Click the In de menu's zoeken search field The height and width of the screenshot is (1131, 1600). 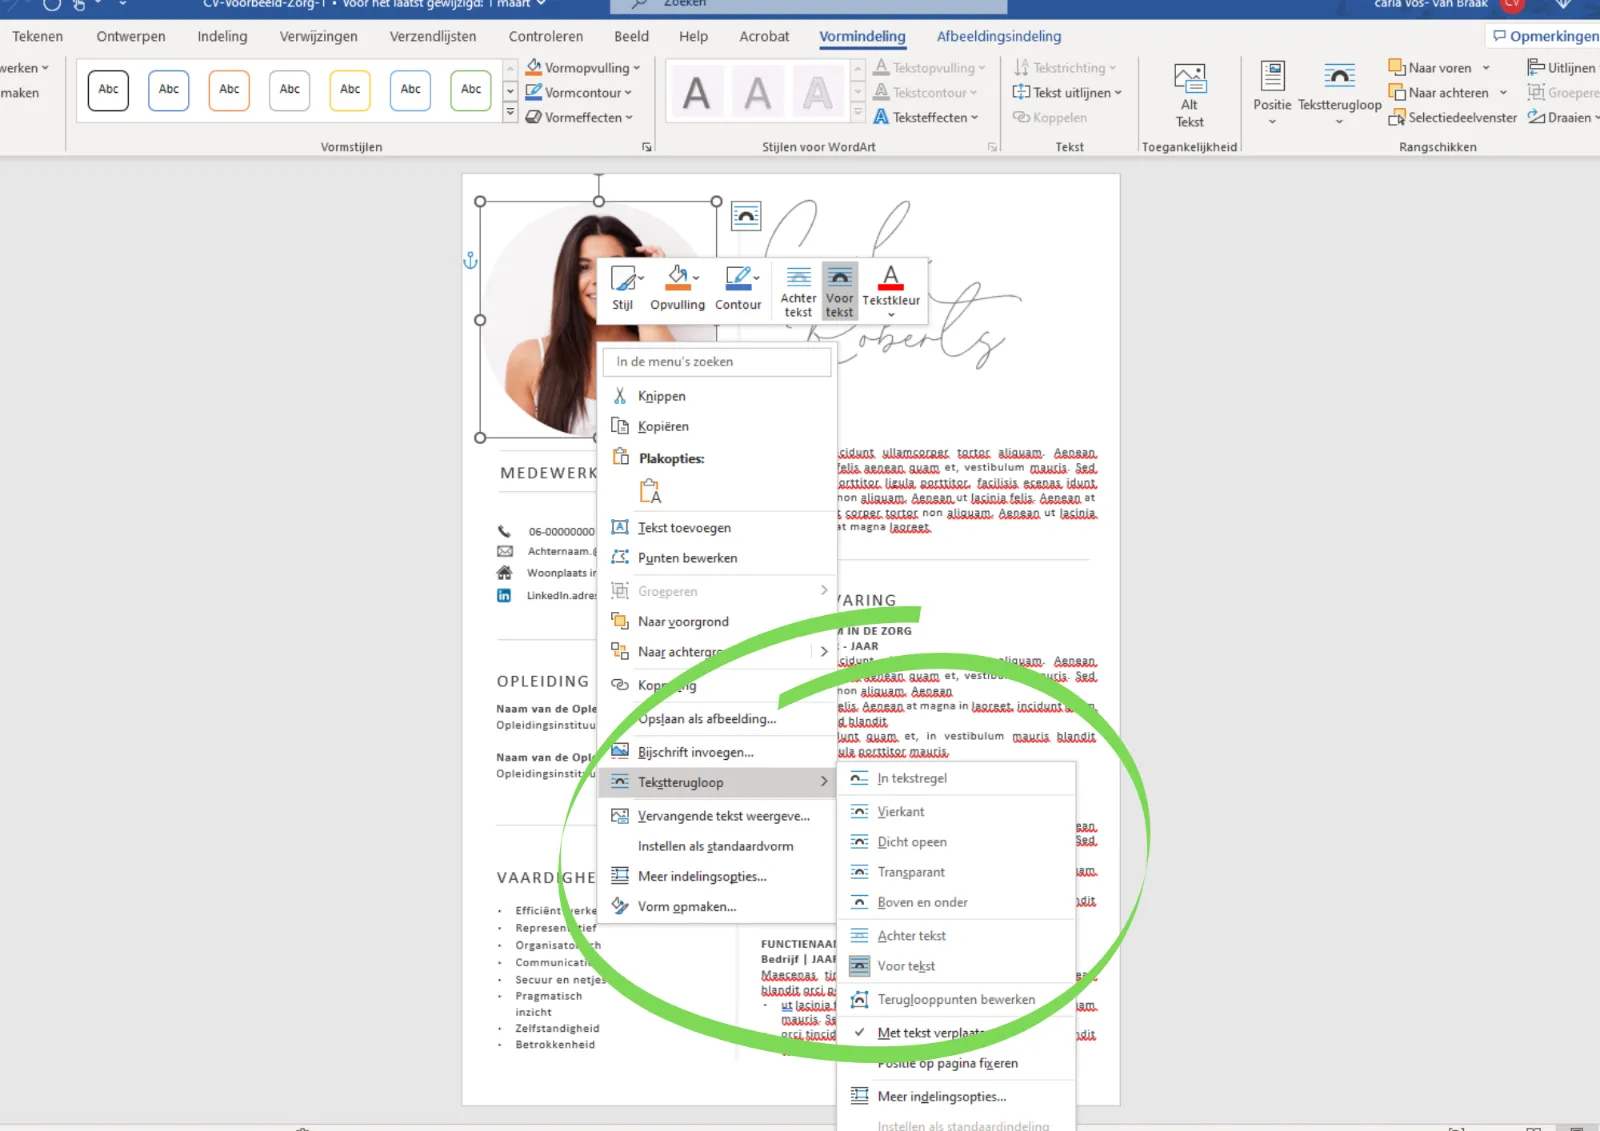(x=716, y=362)
